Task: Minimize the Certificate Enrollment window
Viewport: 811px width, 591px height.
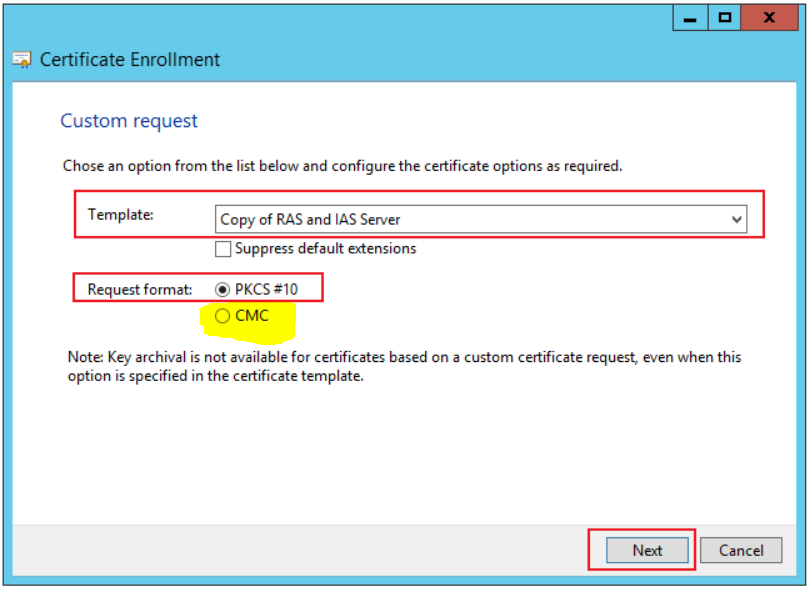Action: [x=689, y=18]
